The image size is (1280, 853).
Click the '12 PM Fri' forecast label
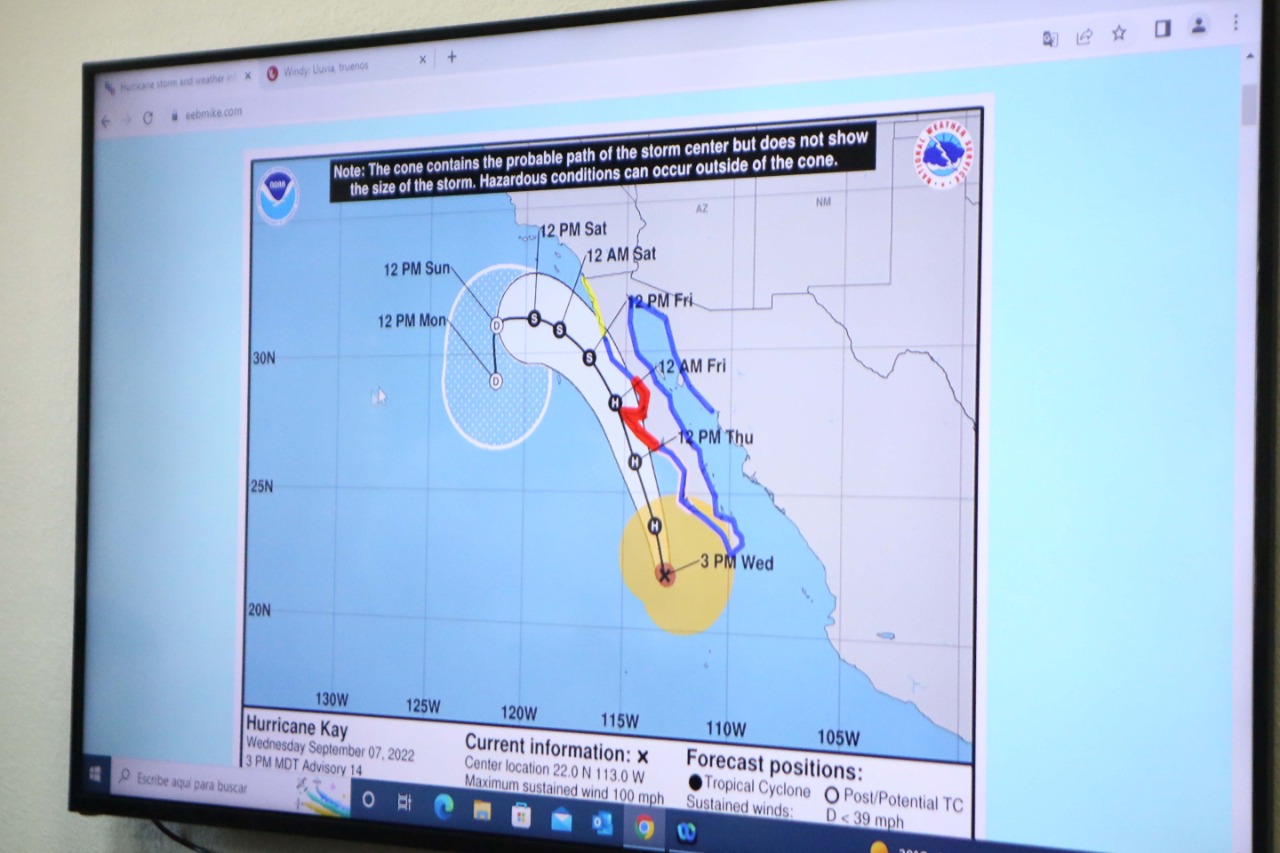point(660,300)
